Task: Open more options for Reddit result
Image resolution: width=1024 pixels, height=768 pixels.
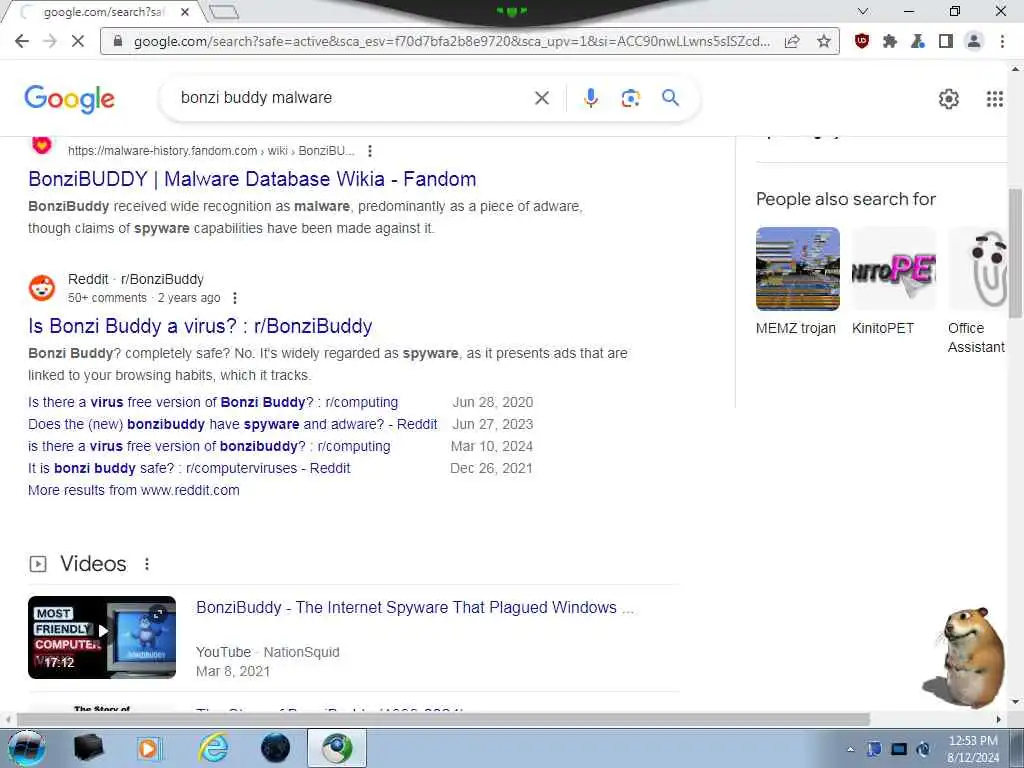Action: click(234, 298)
